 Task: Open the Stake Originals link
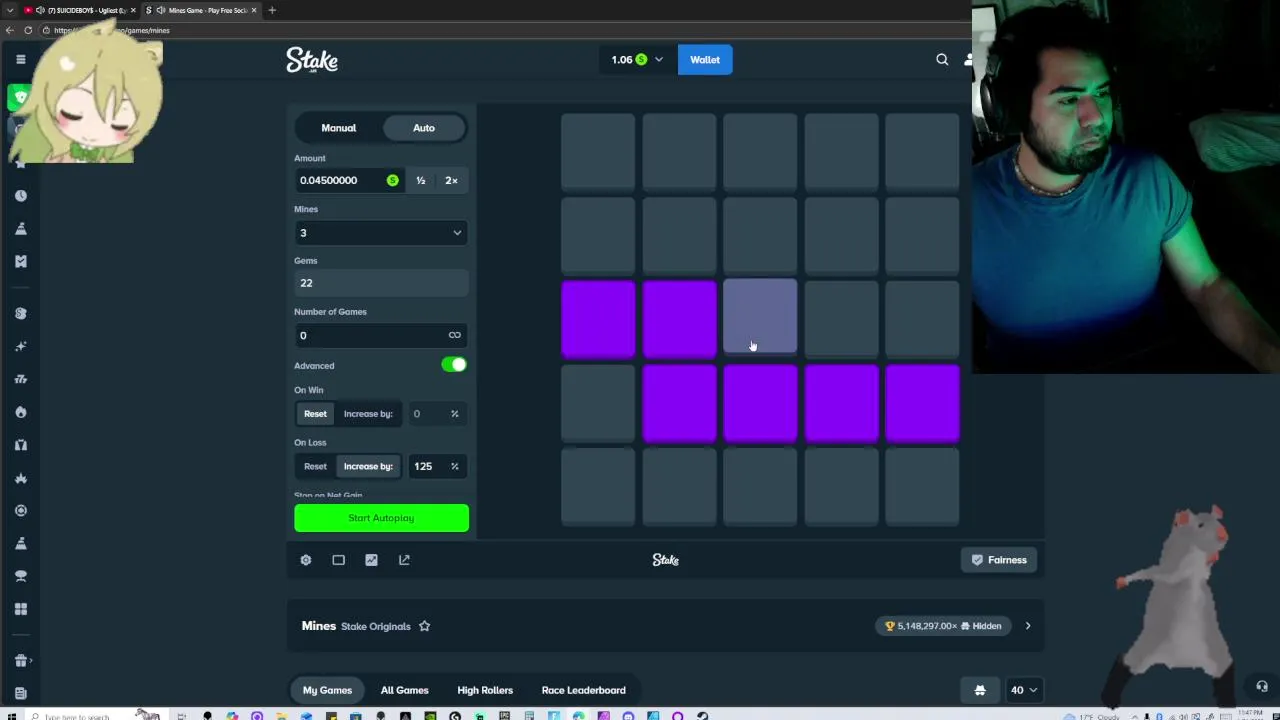[x=376, y=627]
